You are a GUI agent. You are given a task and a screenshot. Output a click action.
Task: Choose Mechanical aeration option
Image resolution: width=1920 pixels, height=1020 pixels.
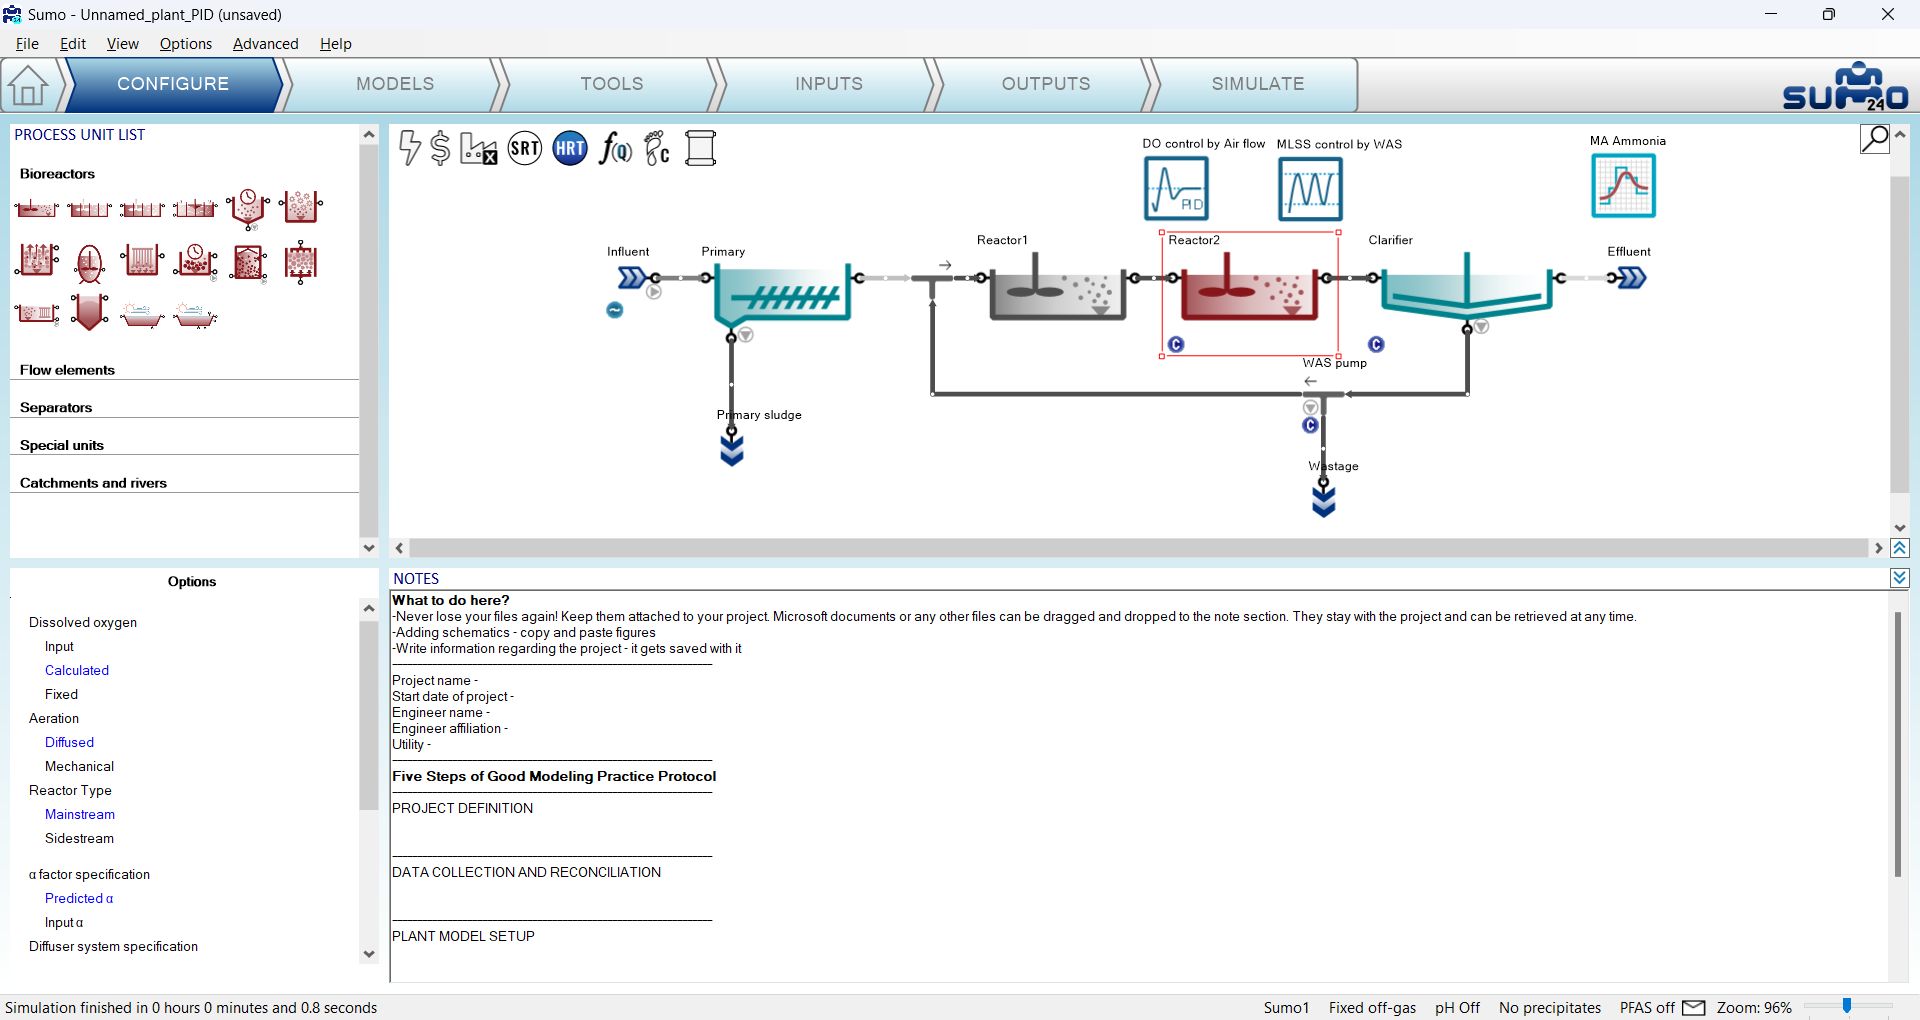point(79,766)
